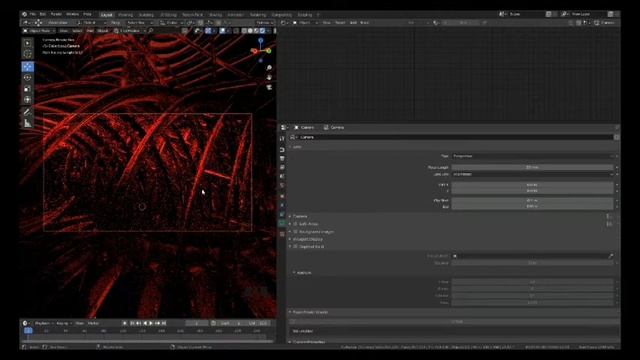640x360 pixels.
Task: Select the Transform tool
Action: pos(27,100)
